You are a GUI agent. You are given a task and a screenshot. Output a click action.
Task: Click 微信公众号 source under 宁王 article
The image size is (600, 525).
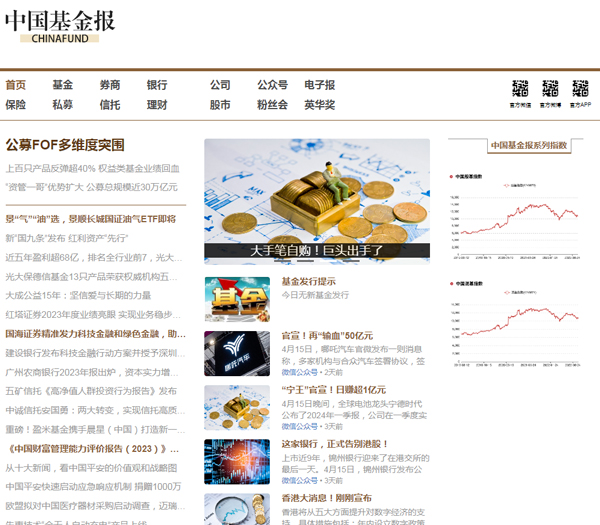pyautogui.click(x=300, y=426)
